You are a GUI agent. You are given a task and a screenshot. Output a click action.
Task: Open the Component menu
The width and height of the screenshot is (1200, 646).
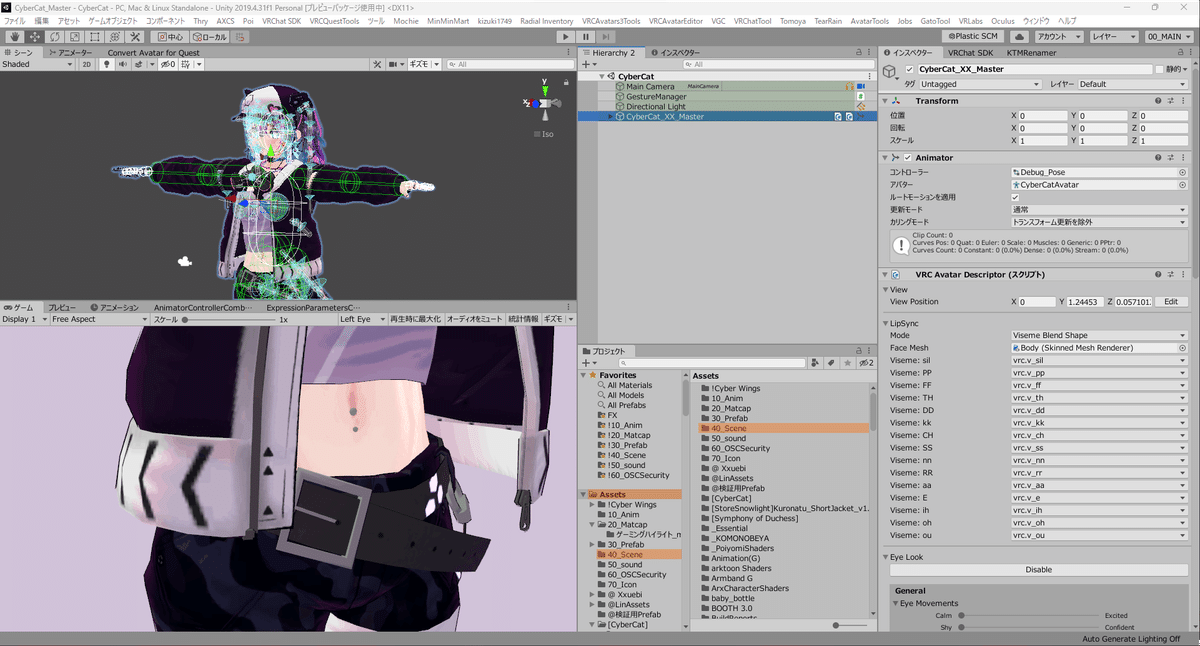(x=165, y=21)
